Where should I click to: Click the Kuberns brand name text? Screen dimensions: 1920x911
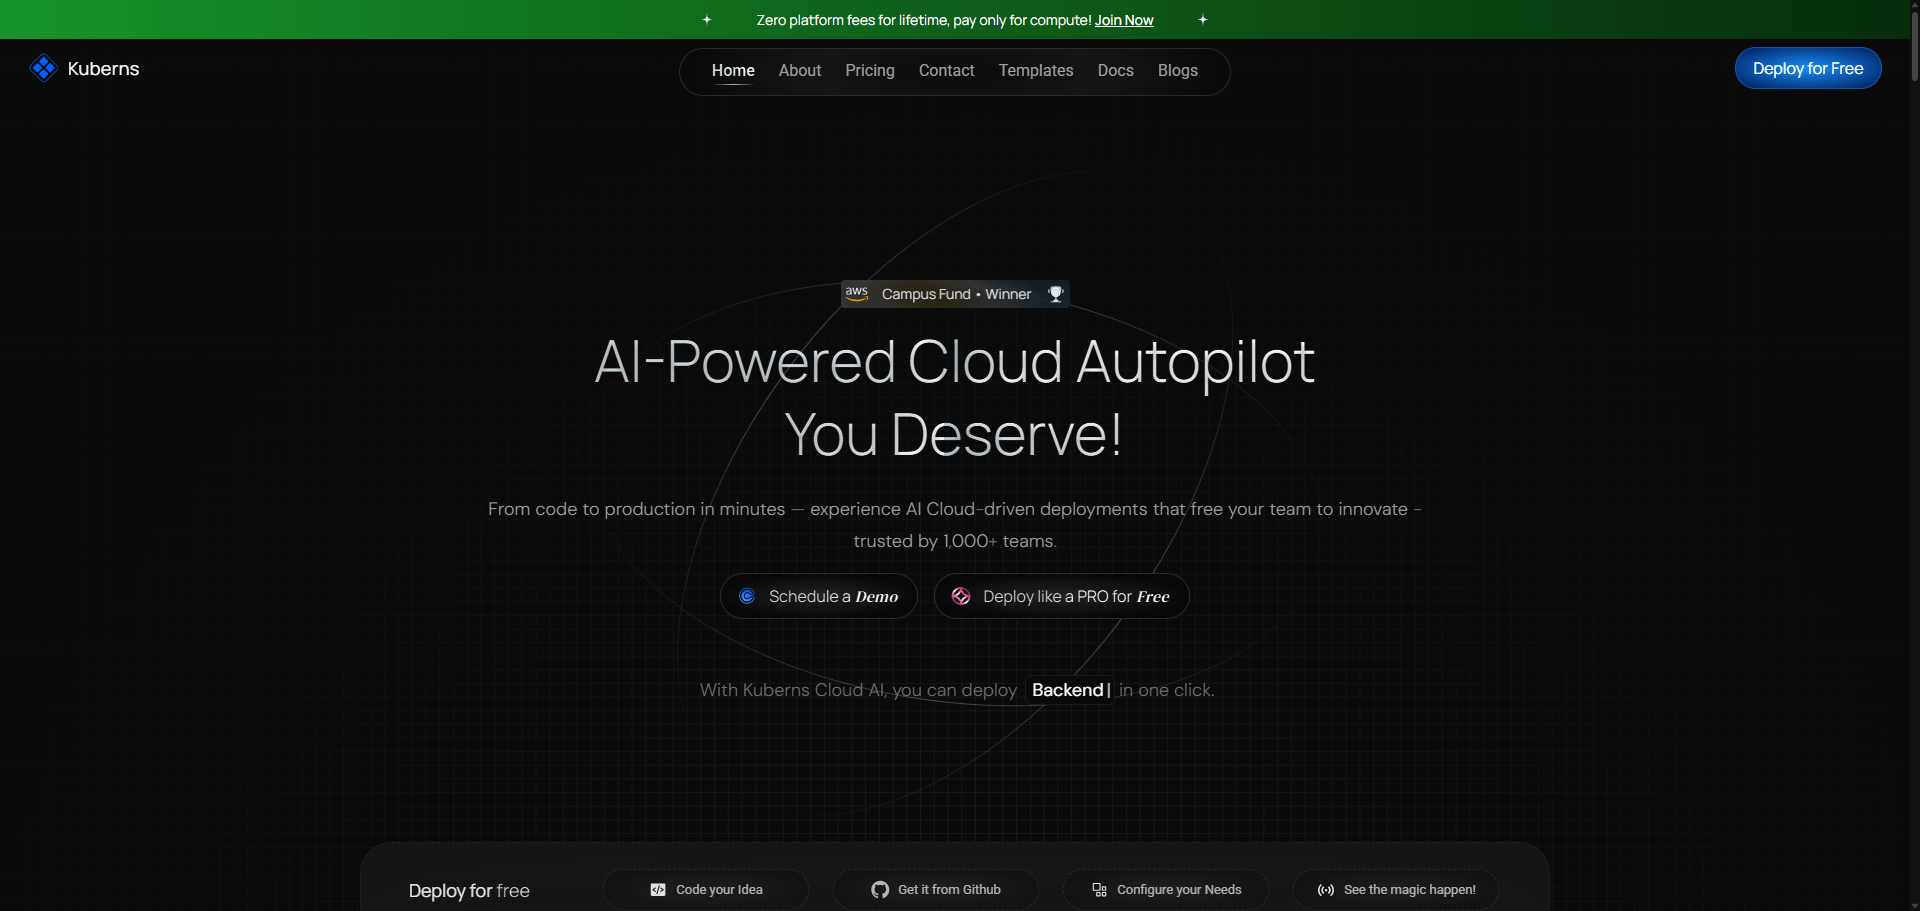(x=103, y=68)
